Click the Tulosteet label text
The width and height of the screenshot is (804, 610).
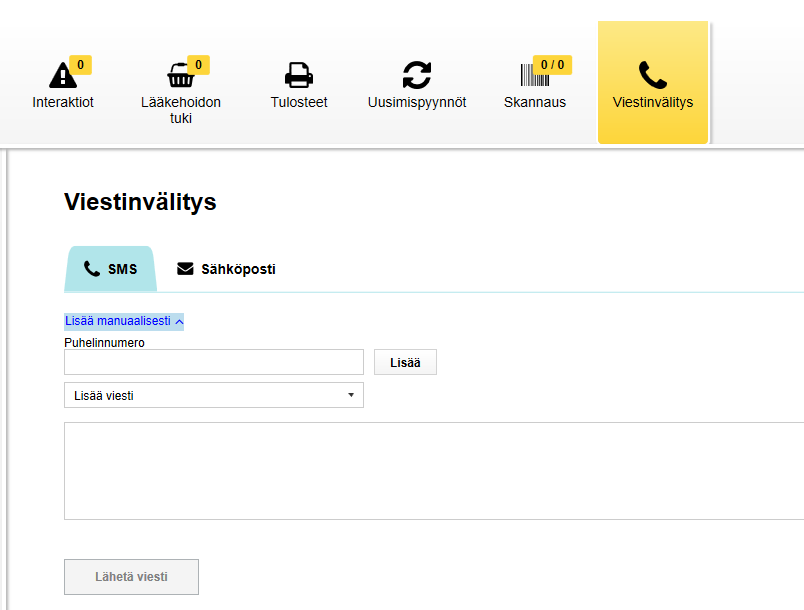click(299, 103)
